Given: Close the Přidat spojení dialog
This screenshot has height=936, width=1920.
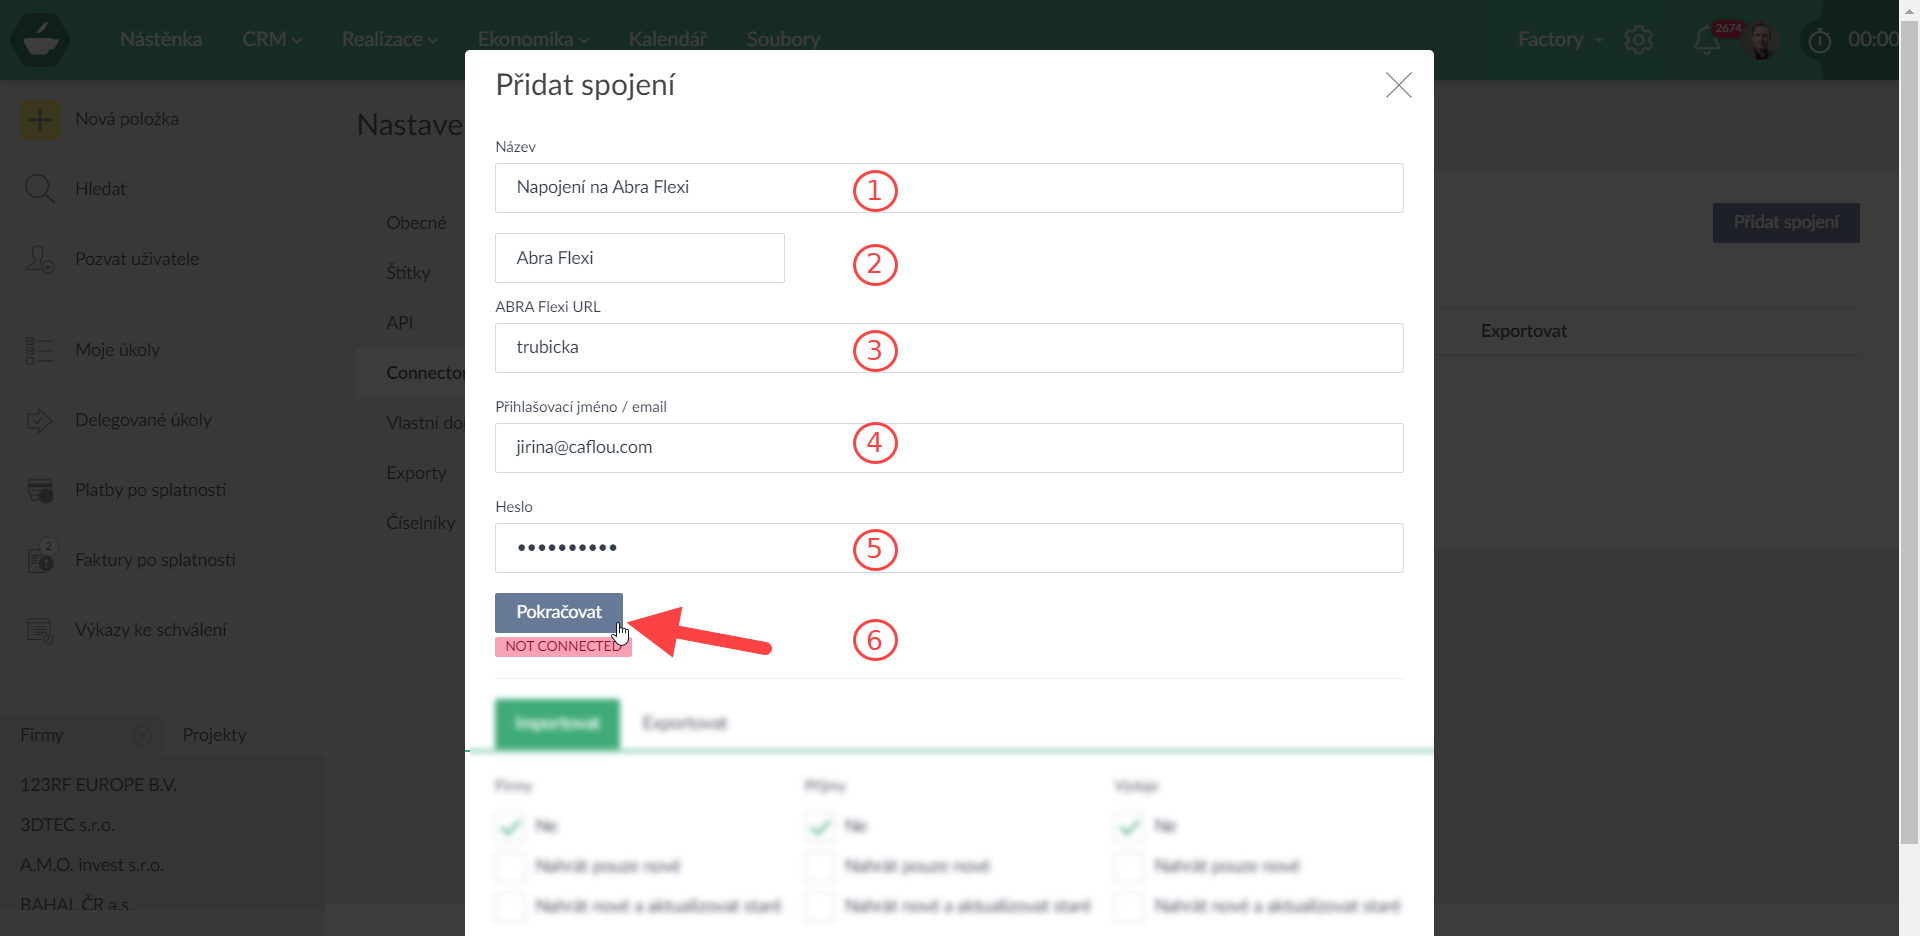Looking at the screenshot, I should 1398,85.
